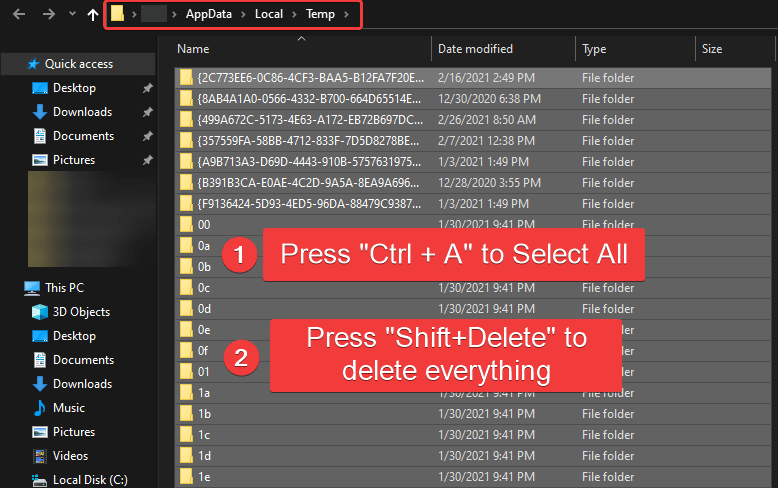Click the Music note icon

40,408
